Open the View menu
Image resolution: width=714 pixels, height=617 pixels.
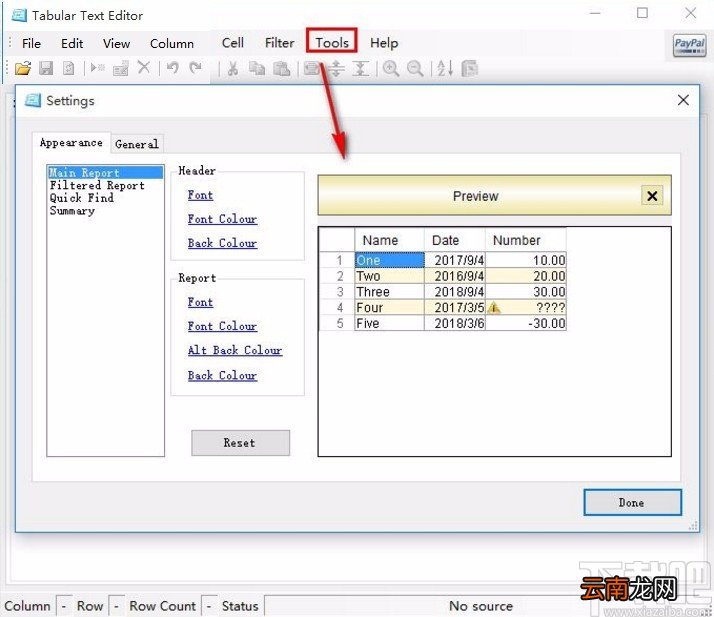click(x=117, y=44)
